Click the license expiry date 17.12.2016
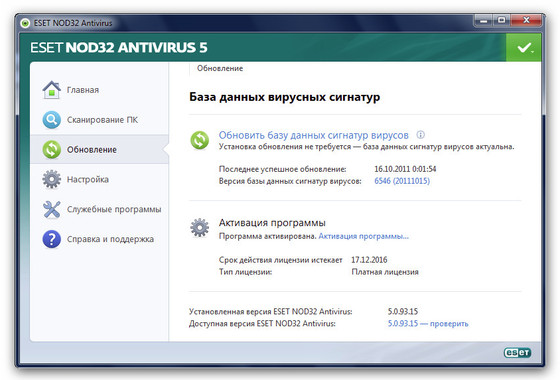The height and width of the screenshot is (380, 560). pyautogui.click(x=369, y=260)
